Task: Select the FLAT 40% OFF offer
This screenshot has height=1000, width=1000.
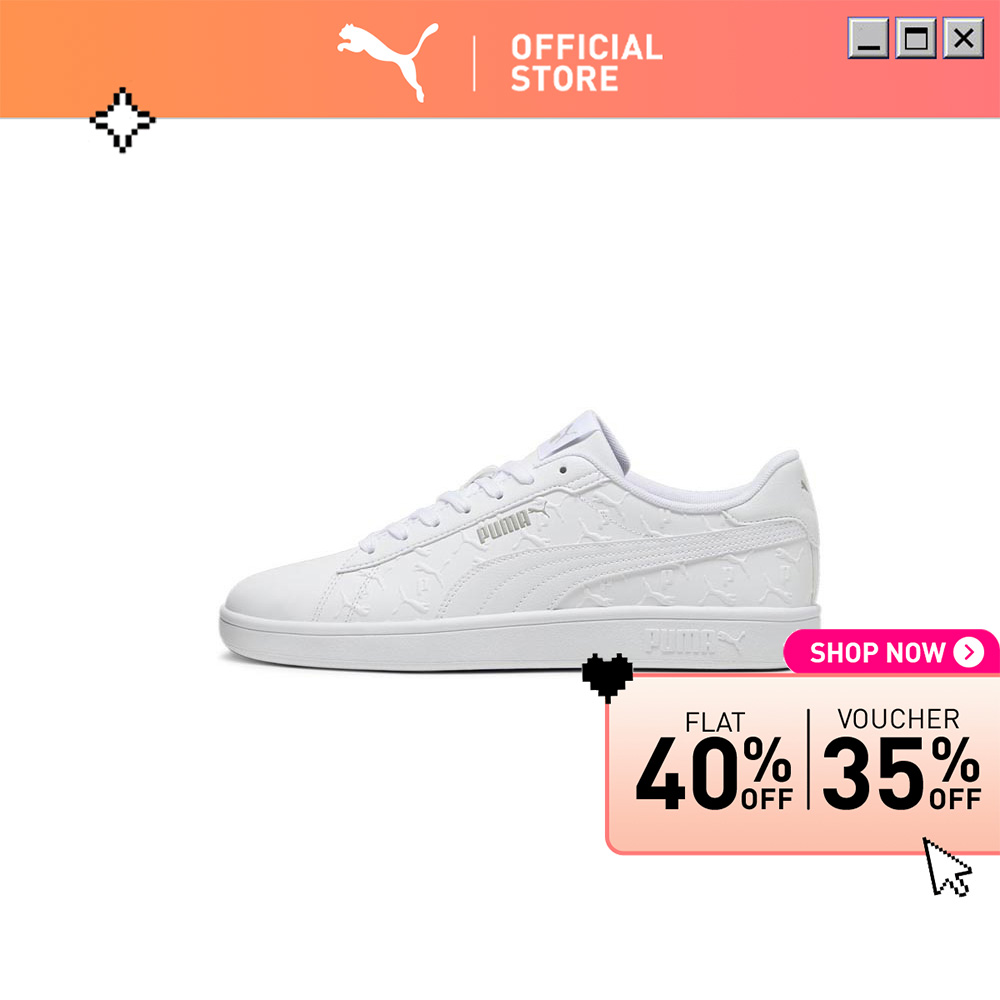Action: [x=714, y=761]
